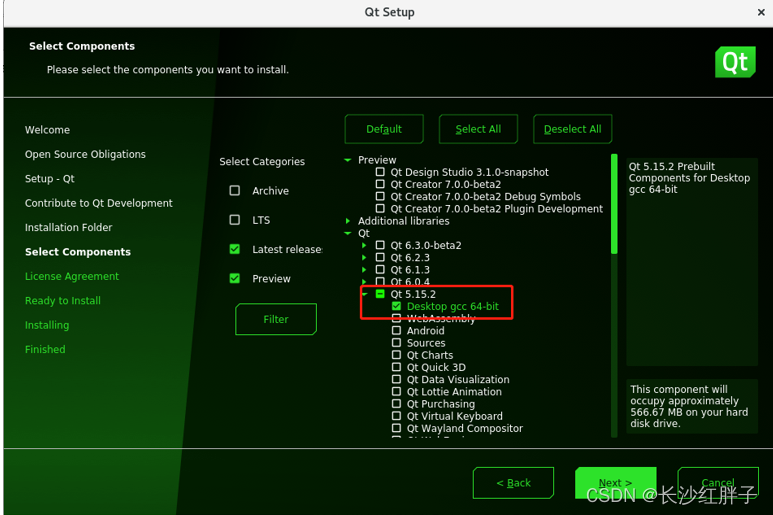Check the Qt Creator 7.0.0-beta2 box
The height and width of the screenshot is (515, 773).
click(380, 184)
